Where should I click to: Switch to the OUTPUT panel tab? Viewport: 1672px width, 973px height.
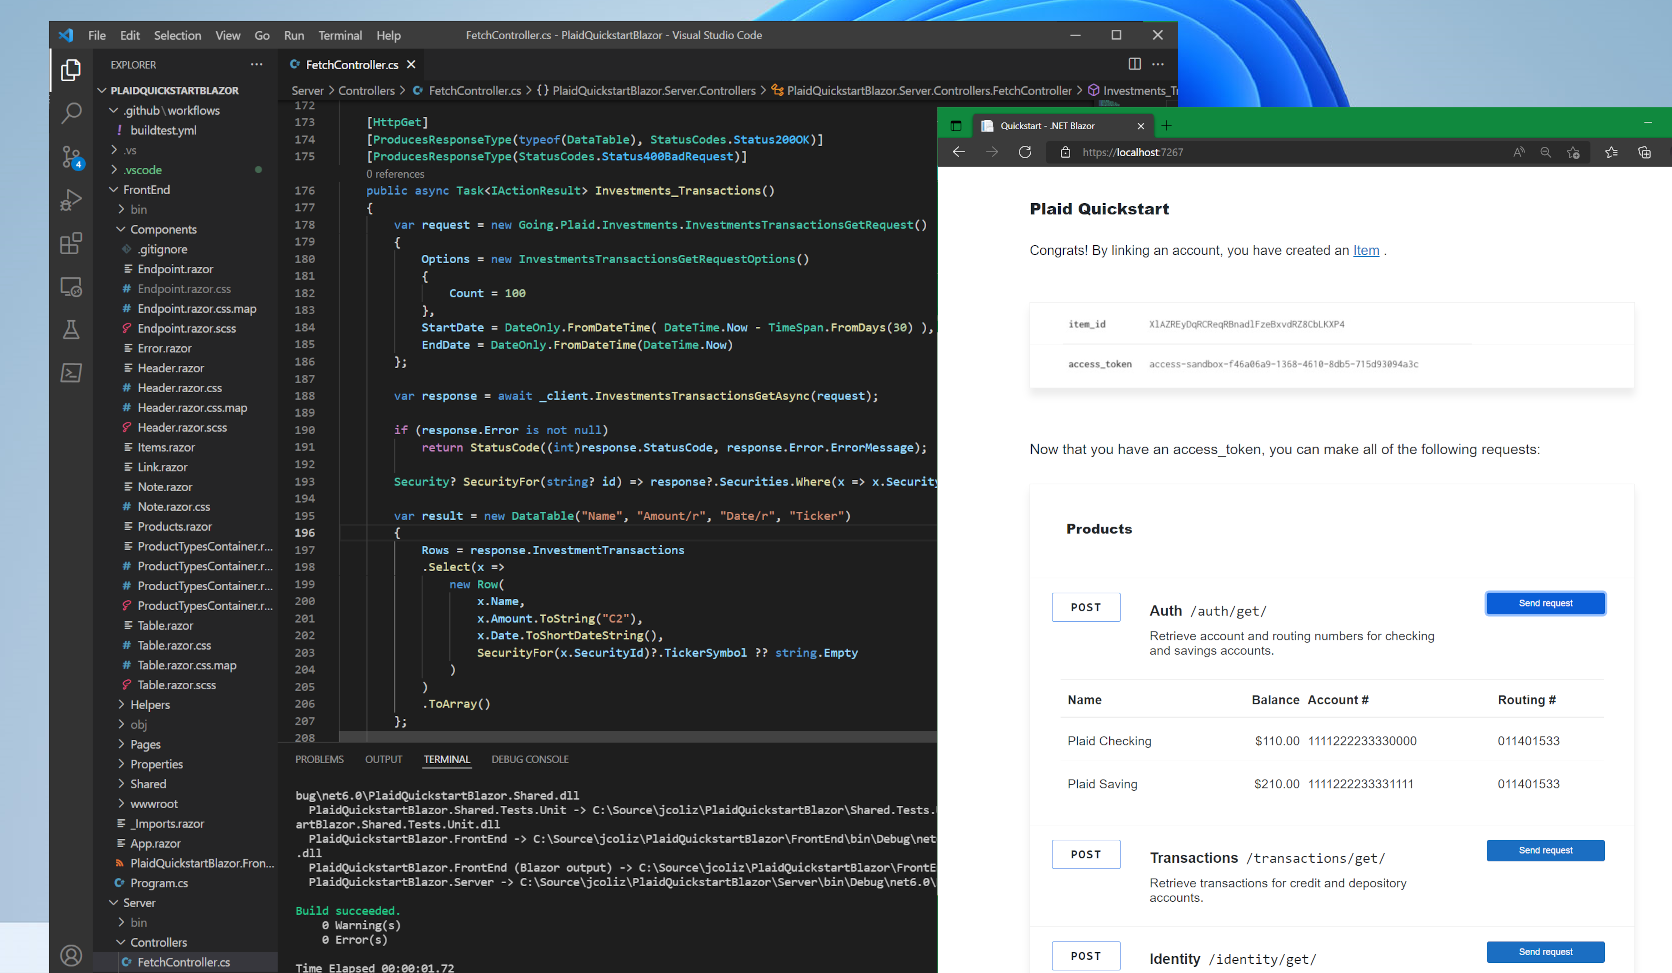click(384, 759)
